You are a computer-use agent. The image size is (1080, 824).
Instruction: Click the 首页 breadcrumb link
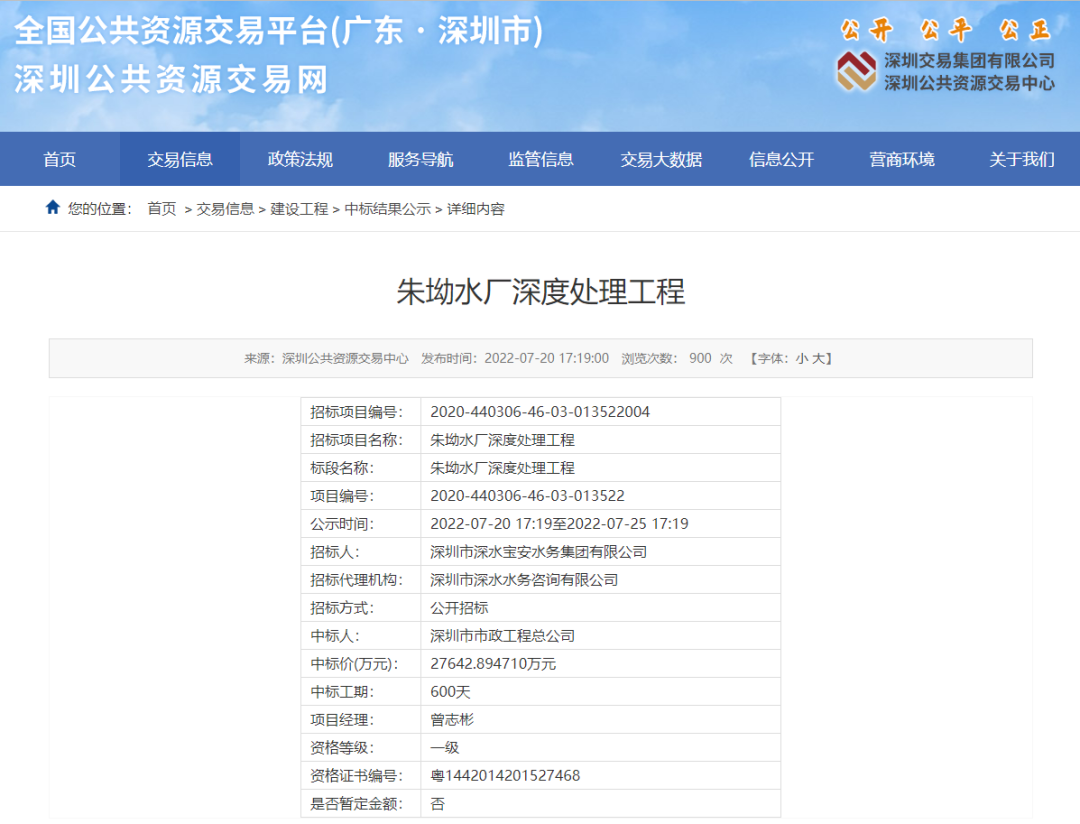(x=162, y=209)
